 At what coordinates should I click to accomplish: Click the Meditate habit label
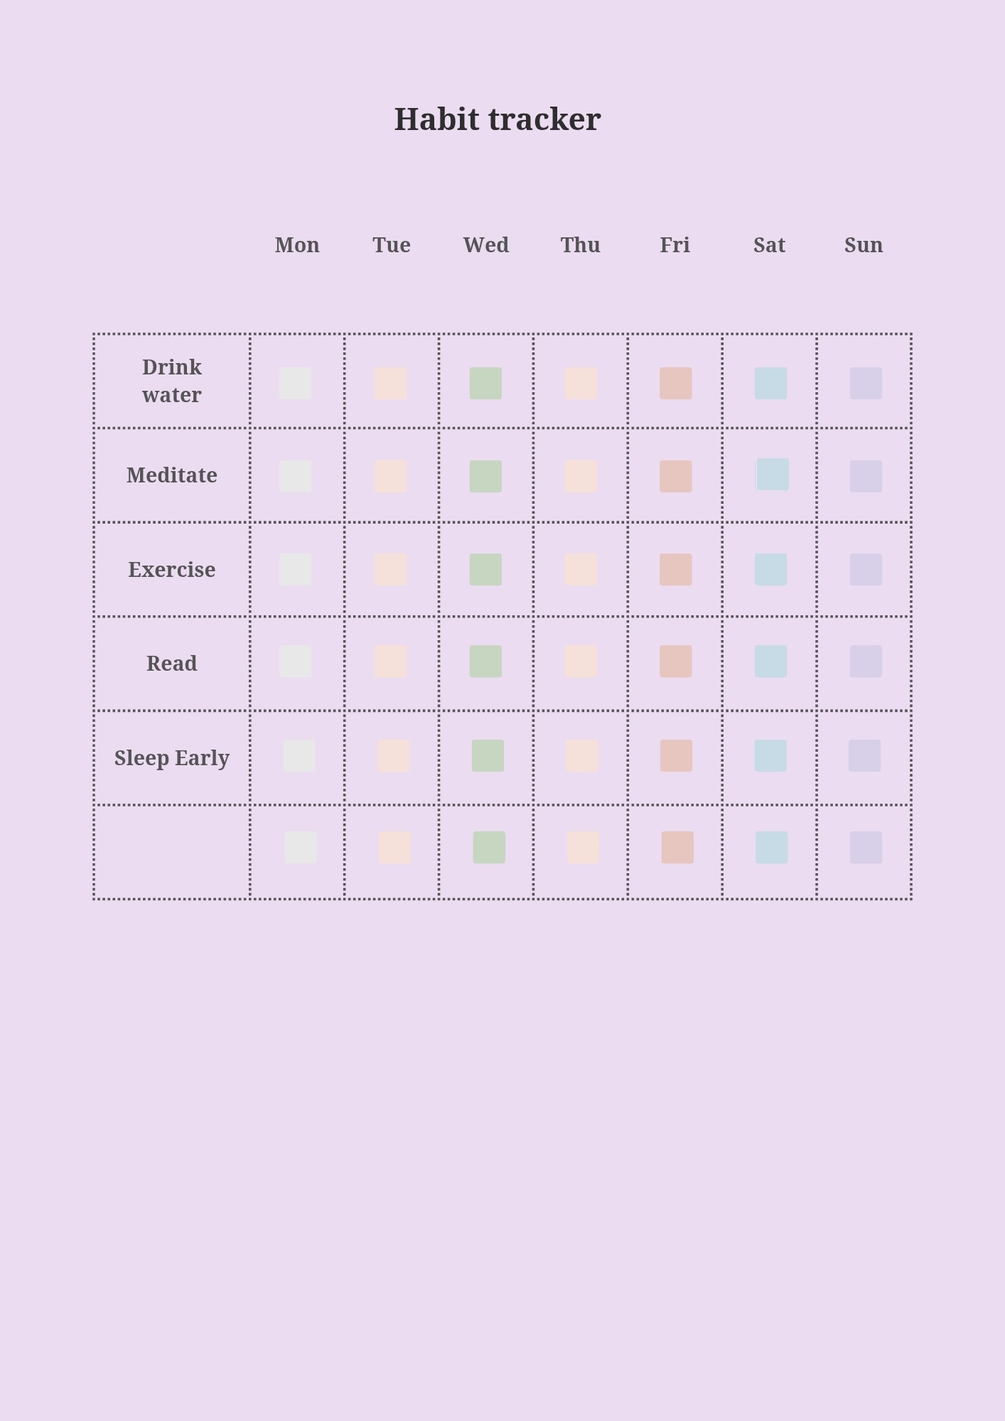pos(172,475)
